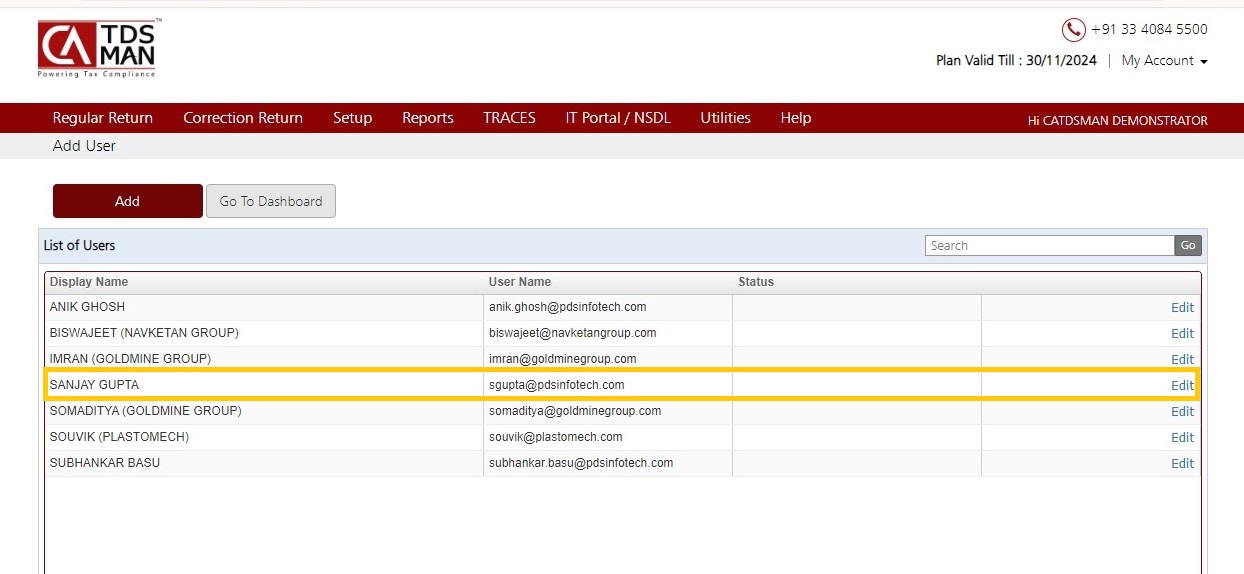Open the My Account dropdown
The image size is (1244, 574).
point(1164,61)
